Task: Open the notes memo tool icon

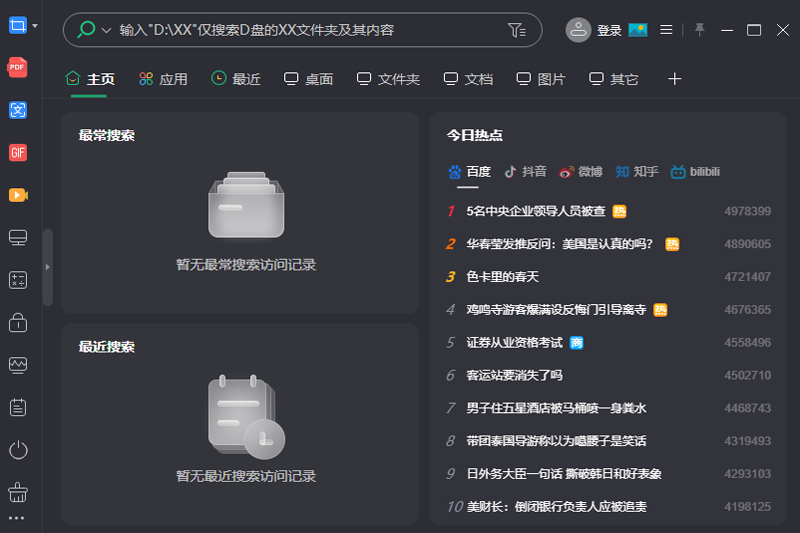Action: tap(18, 408)
